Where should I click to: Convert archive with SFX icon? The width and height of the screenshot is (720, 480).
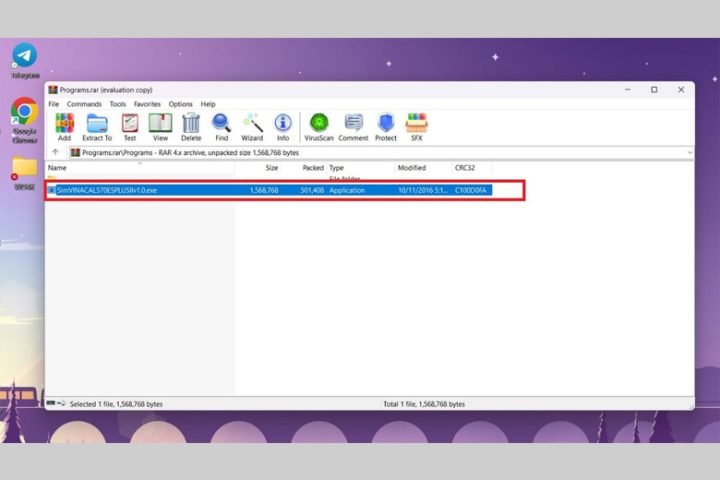tap(417, 125)
